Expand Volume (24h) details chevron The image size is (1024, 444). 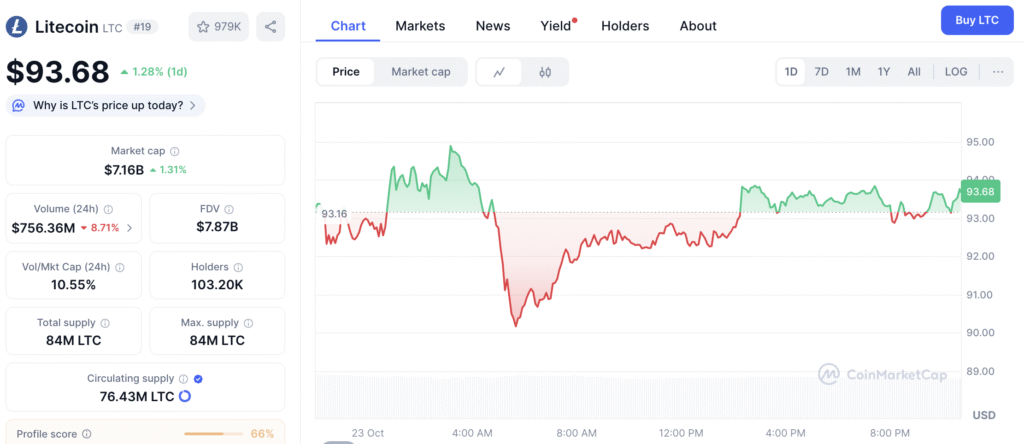click(129, 228)
